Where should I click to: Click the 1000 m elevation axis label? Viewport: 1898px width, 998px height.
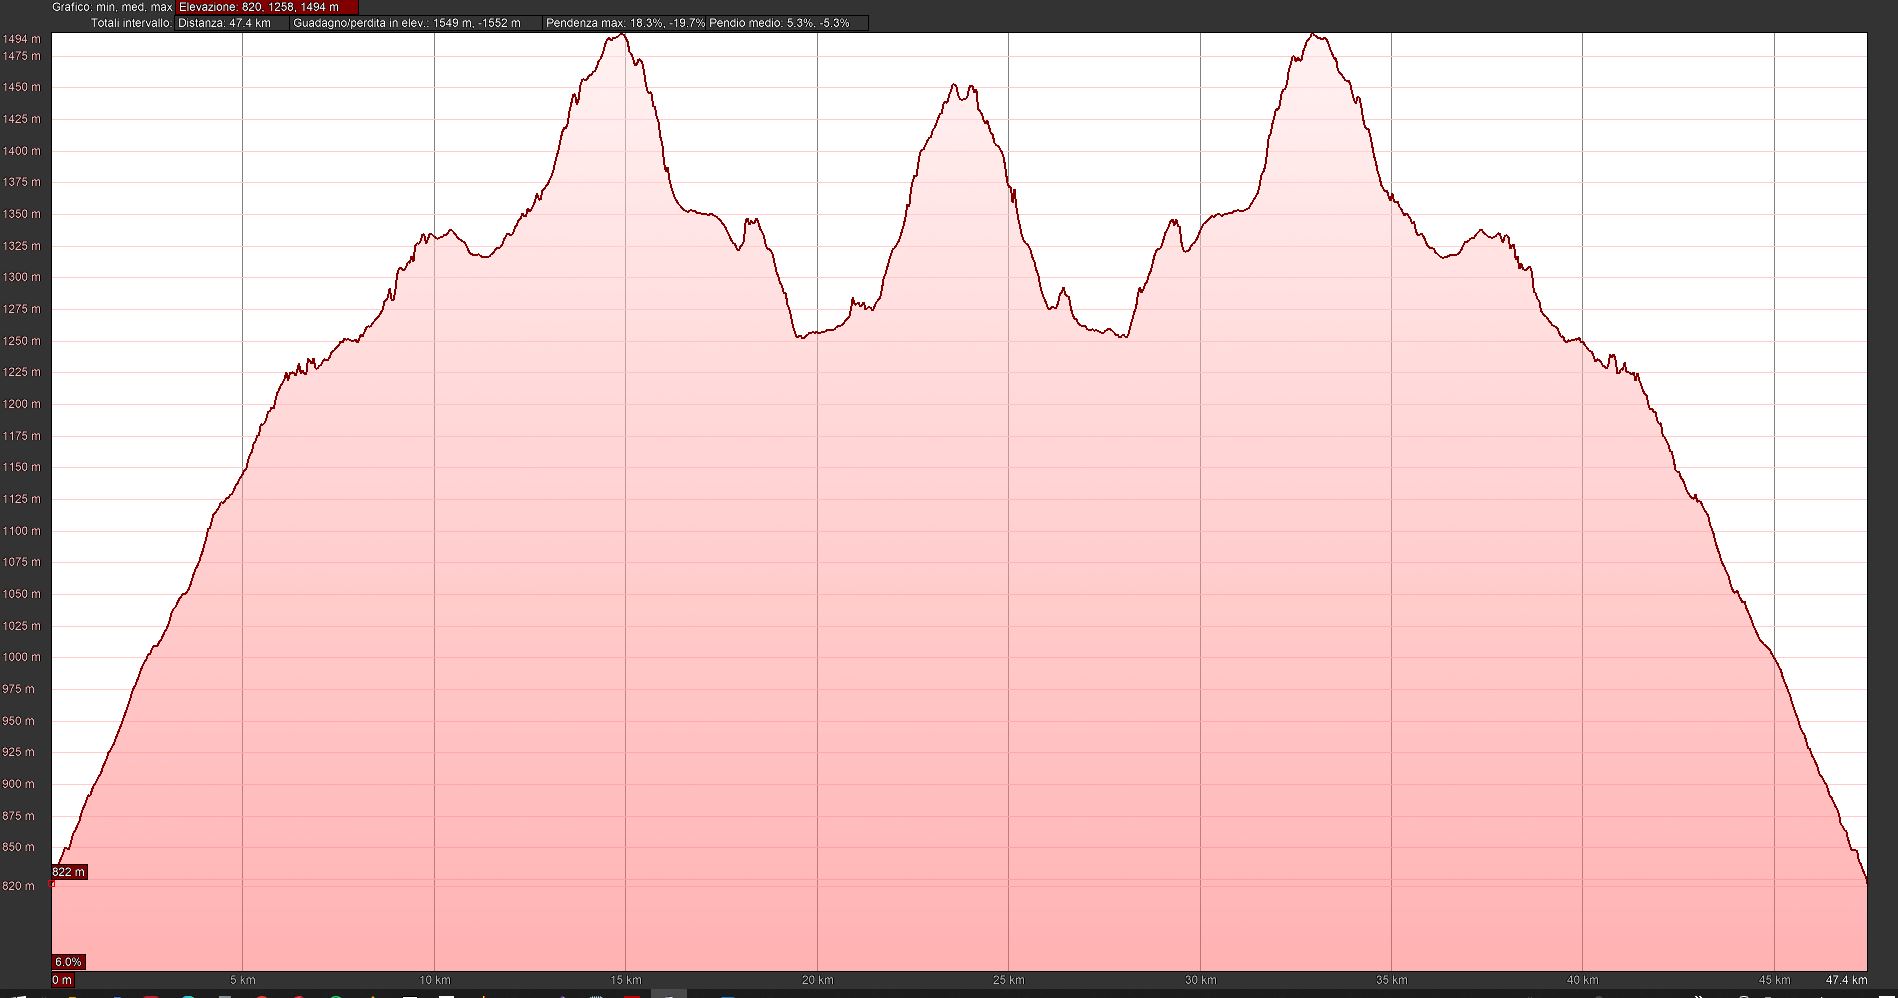[x=22, y=657]
